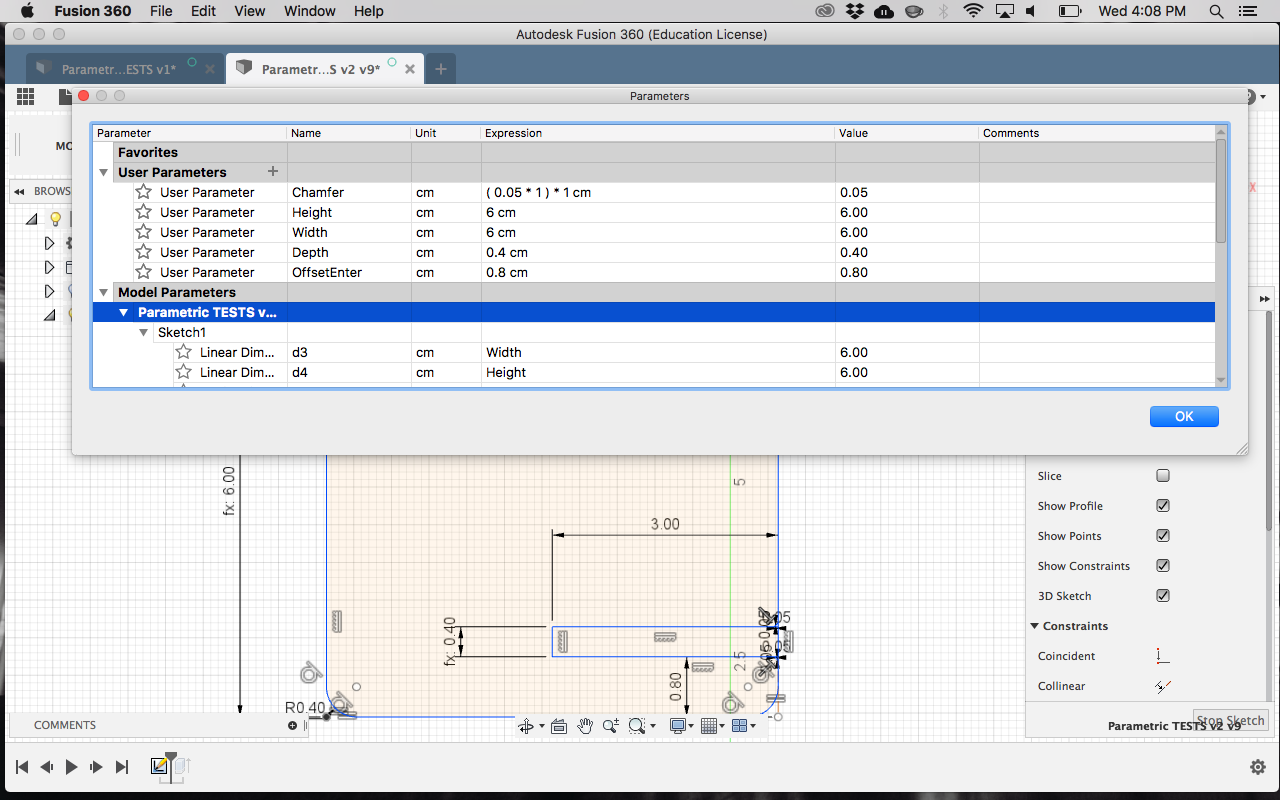Select the Parametr...S v2 v9* tab
This screenshot has height=800, width=1280.
pos(324,69)
